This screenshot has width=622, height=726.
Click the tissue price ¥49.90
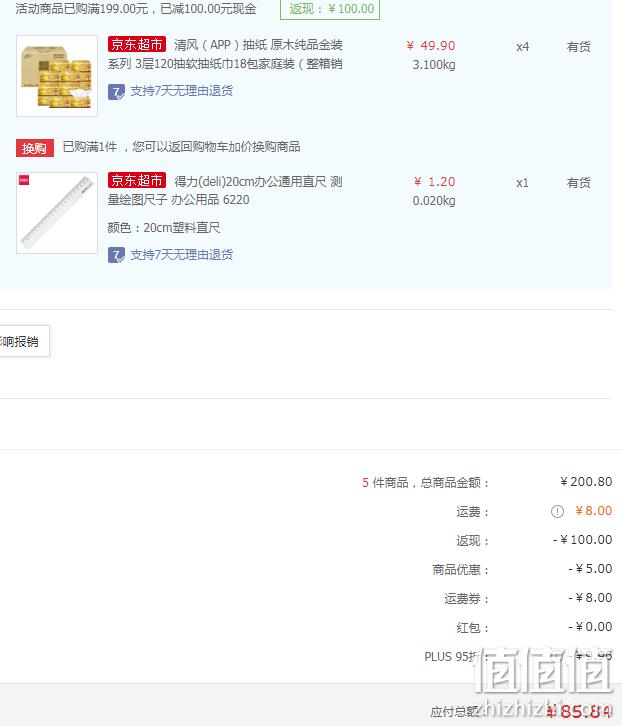[x=431, y=45]
